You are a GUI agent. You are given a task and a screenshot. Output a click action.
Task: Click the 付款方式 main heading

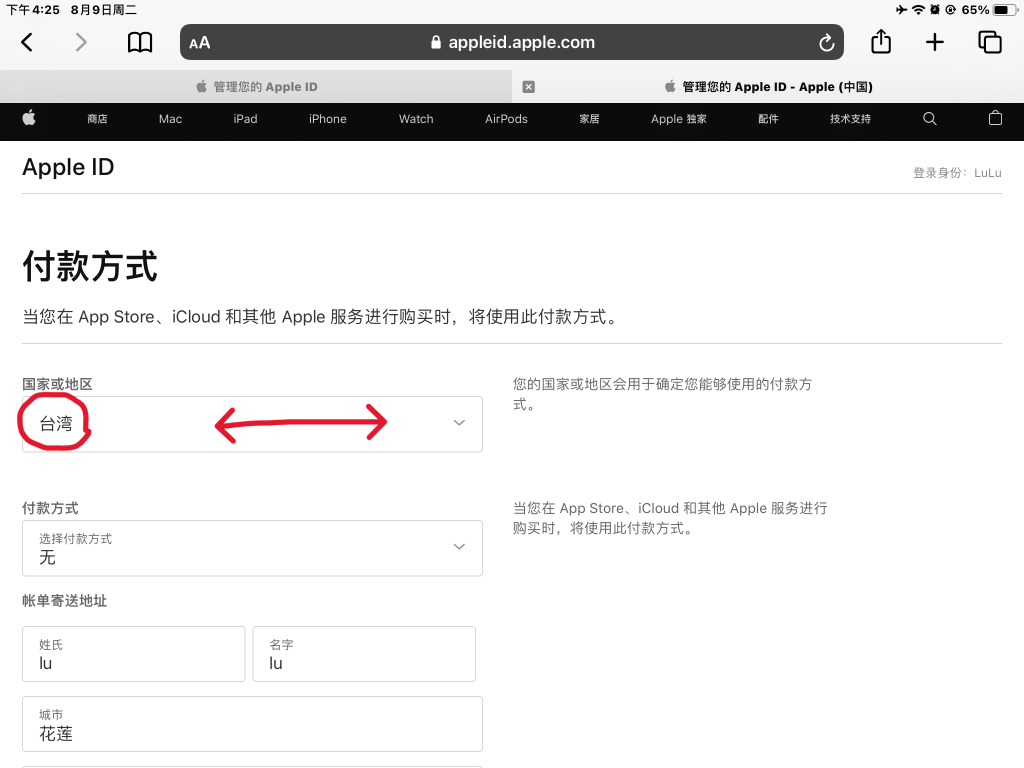coord(90,266)
